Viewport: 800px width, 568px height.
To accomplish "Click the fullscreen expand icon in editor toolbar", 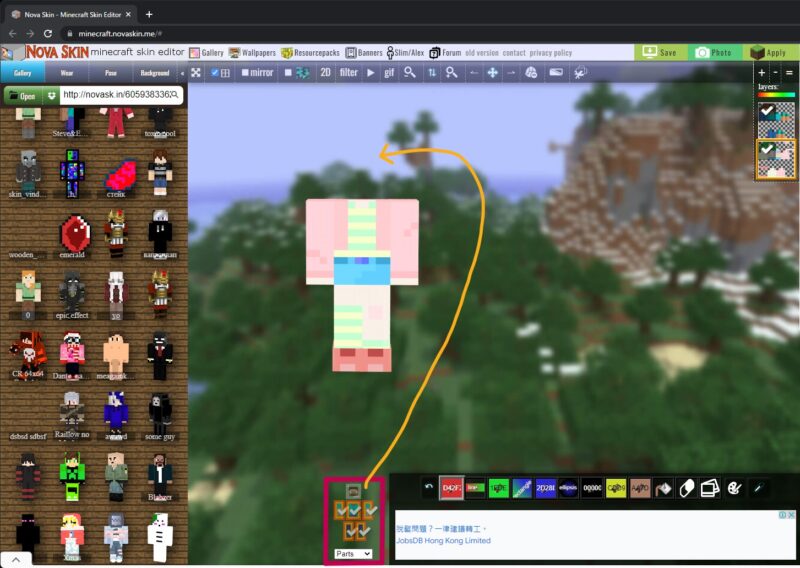I will point(195,72).
